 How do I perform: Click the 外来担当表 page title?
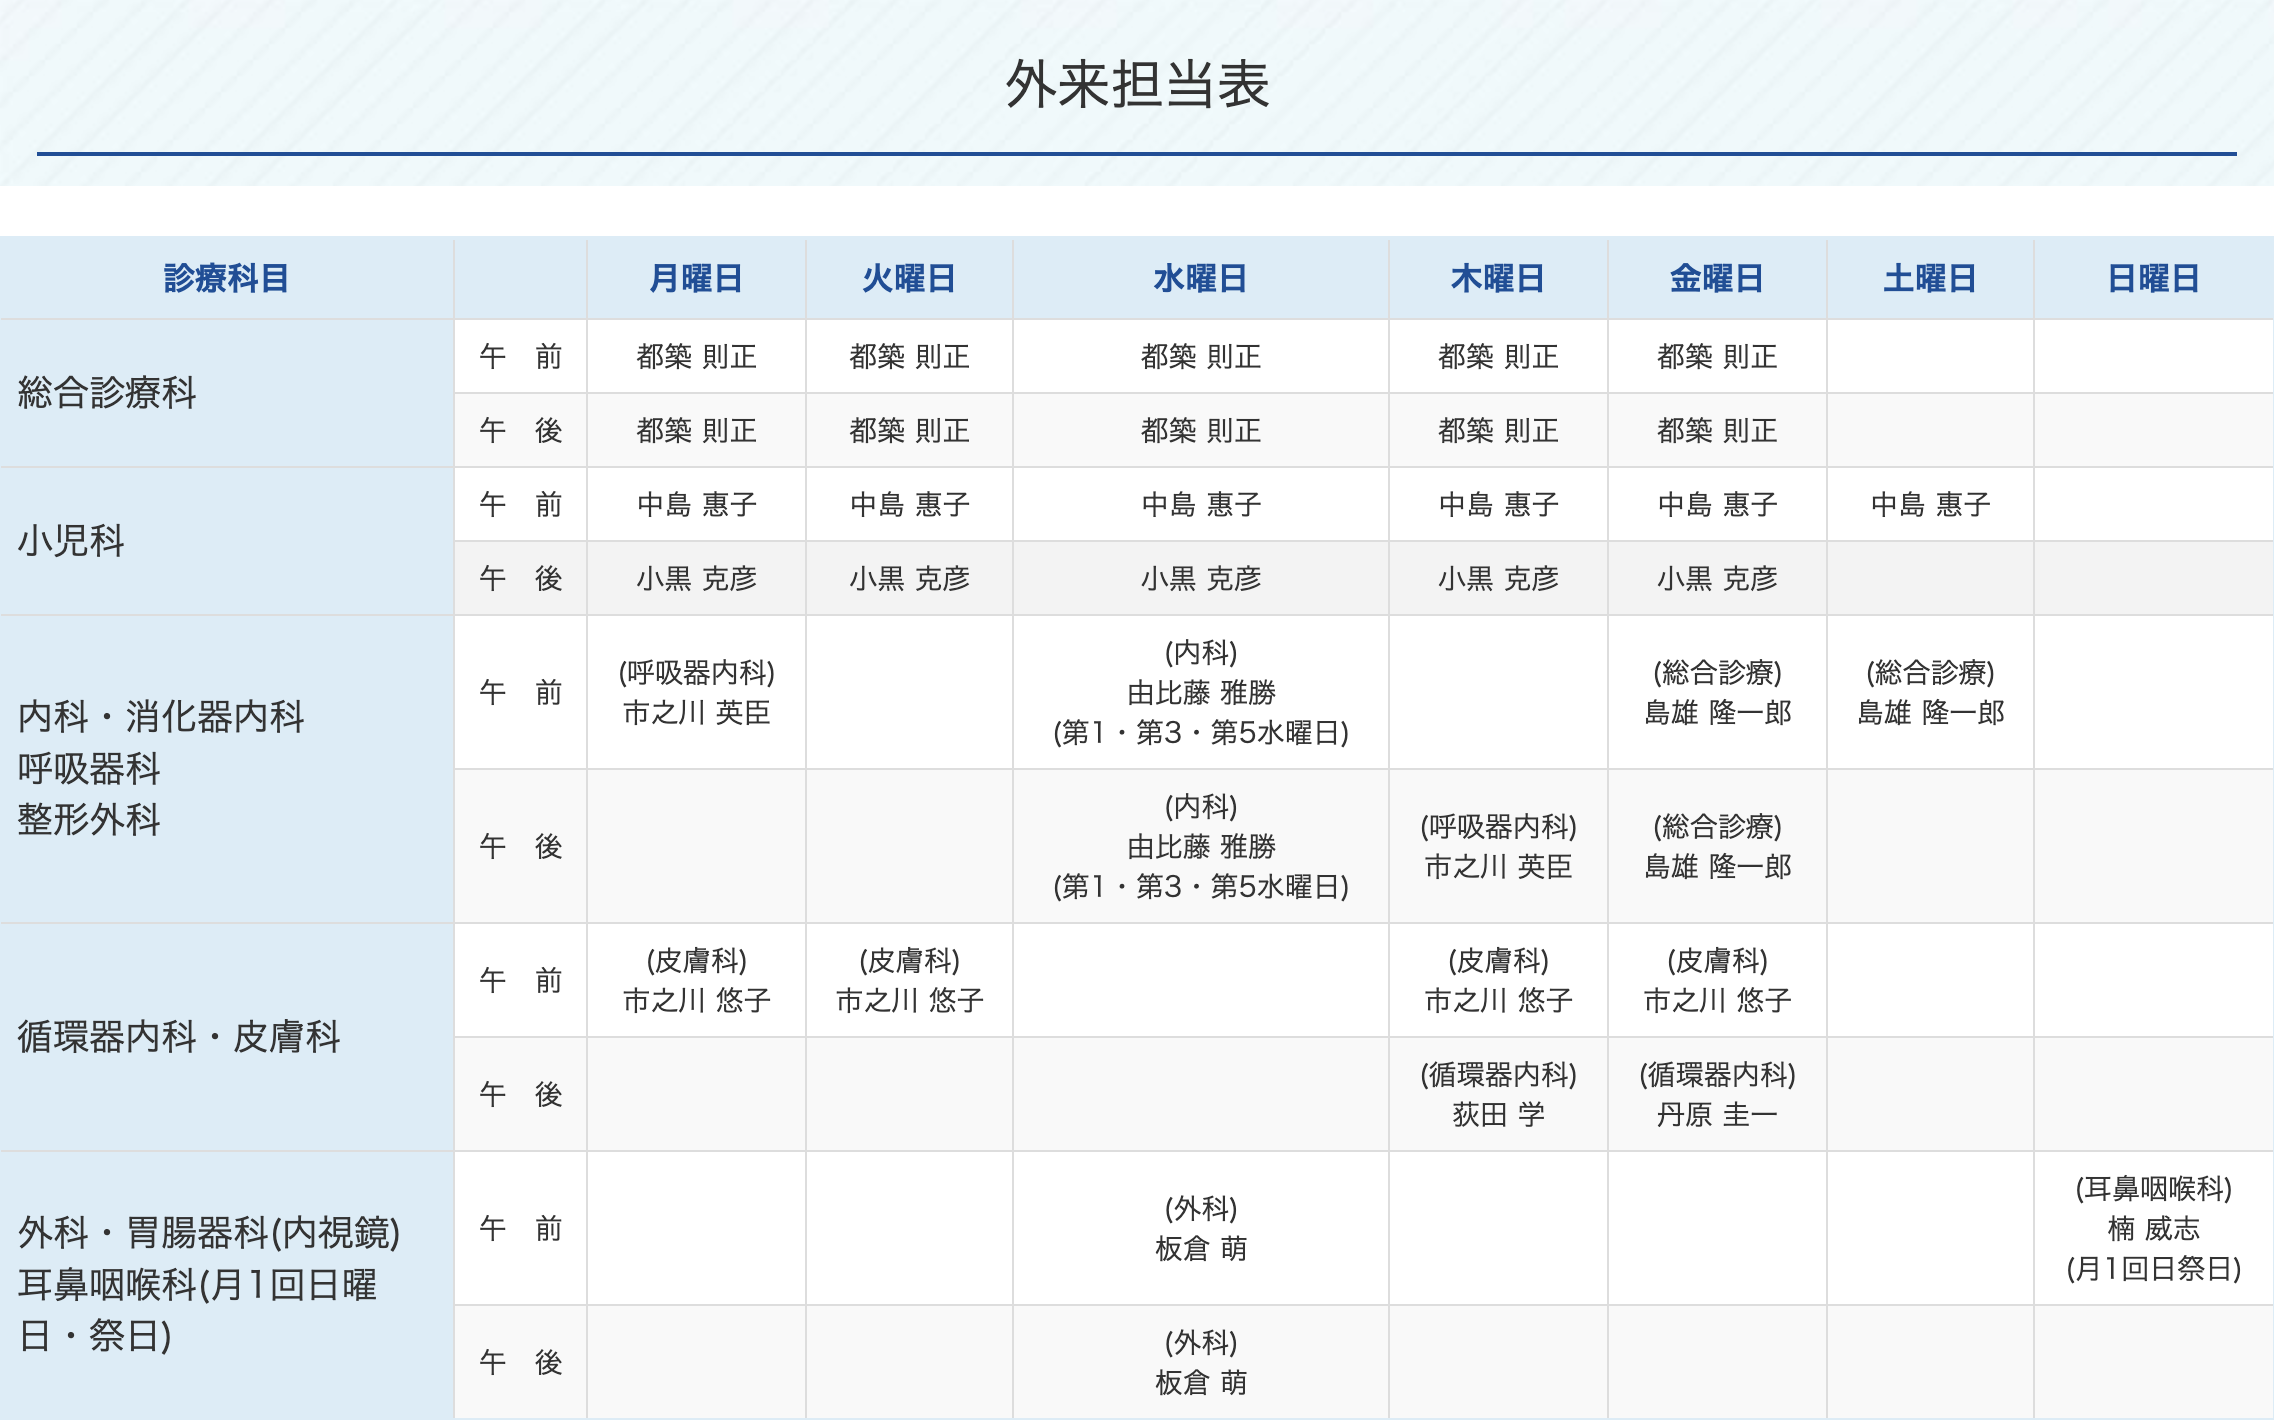(x=1137, y=84)
